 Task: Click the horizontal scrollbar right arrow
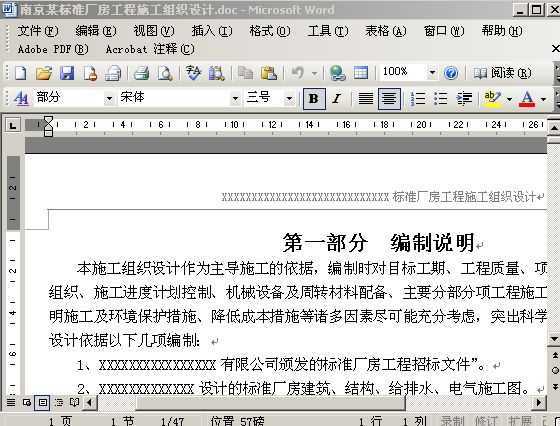539,403
